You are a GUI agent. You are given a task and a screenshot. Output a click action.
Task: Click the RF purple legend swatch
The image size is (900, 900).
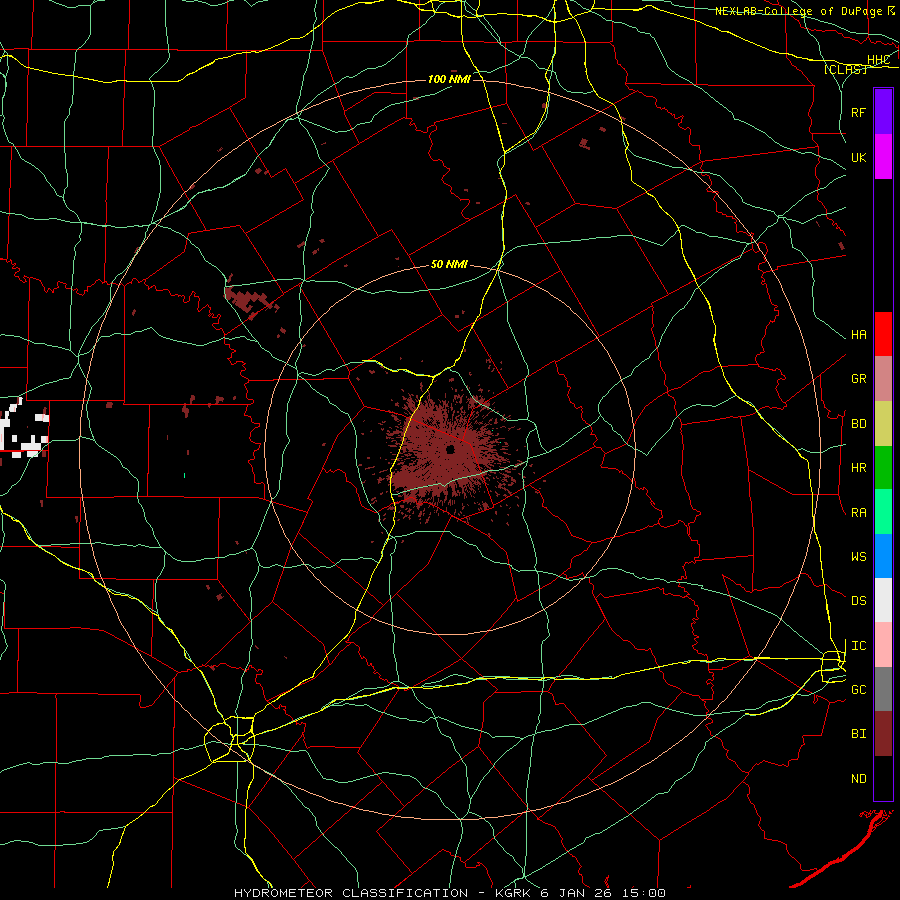click(883, 112)
